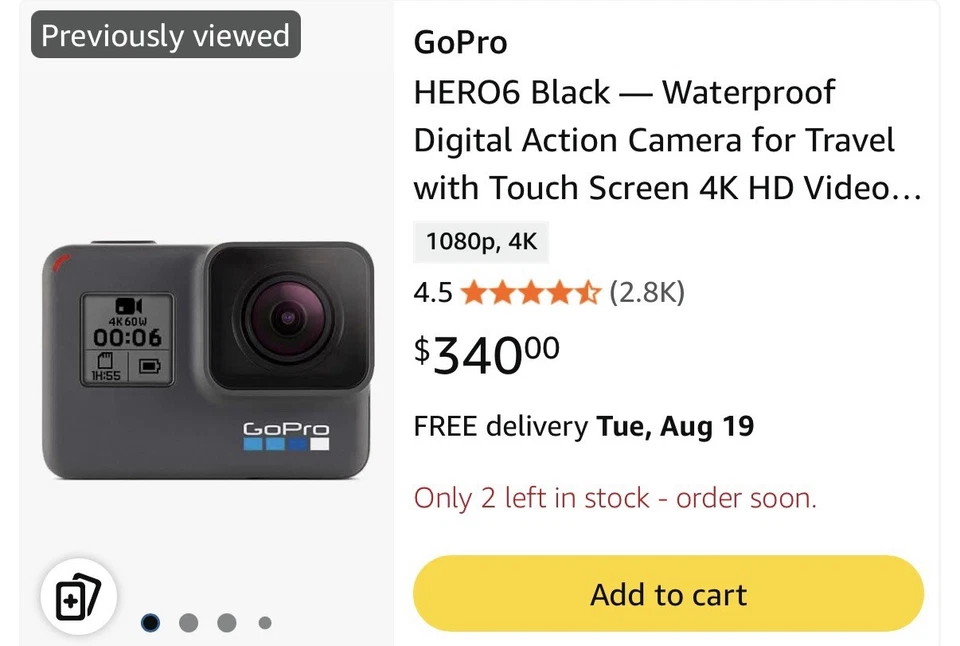
Task: Select the second carousel dot
Action: pos(188,622)
